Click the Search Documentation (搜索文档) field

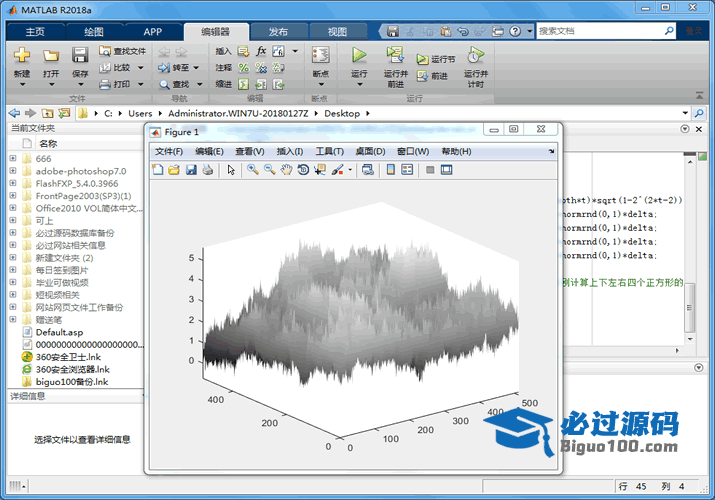coord(600,31)
